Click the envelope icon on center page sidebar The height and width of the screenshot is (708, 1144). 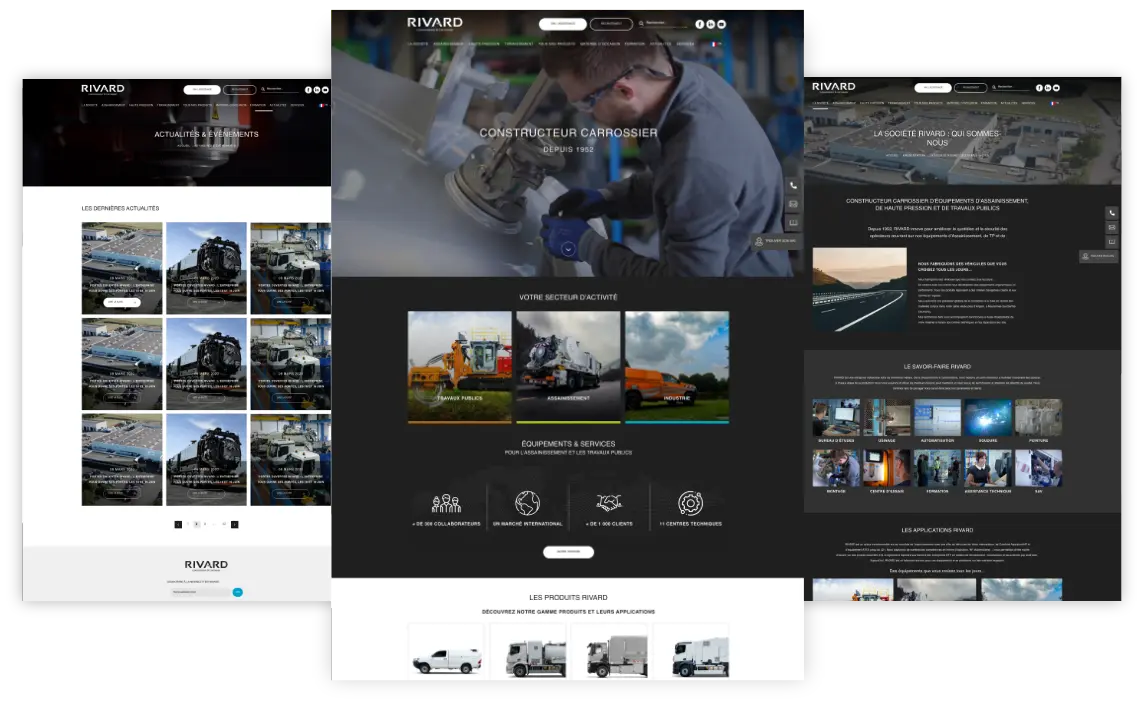click(794, 204)
